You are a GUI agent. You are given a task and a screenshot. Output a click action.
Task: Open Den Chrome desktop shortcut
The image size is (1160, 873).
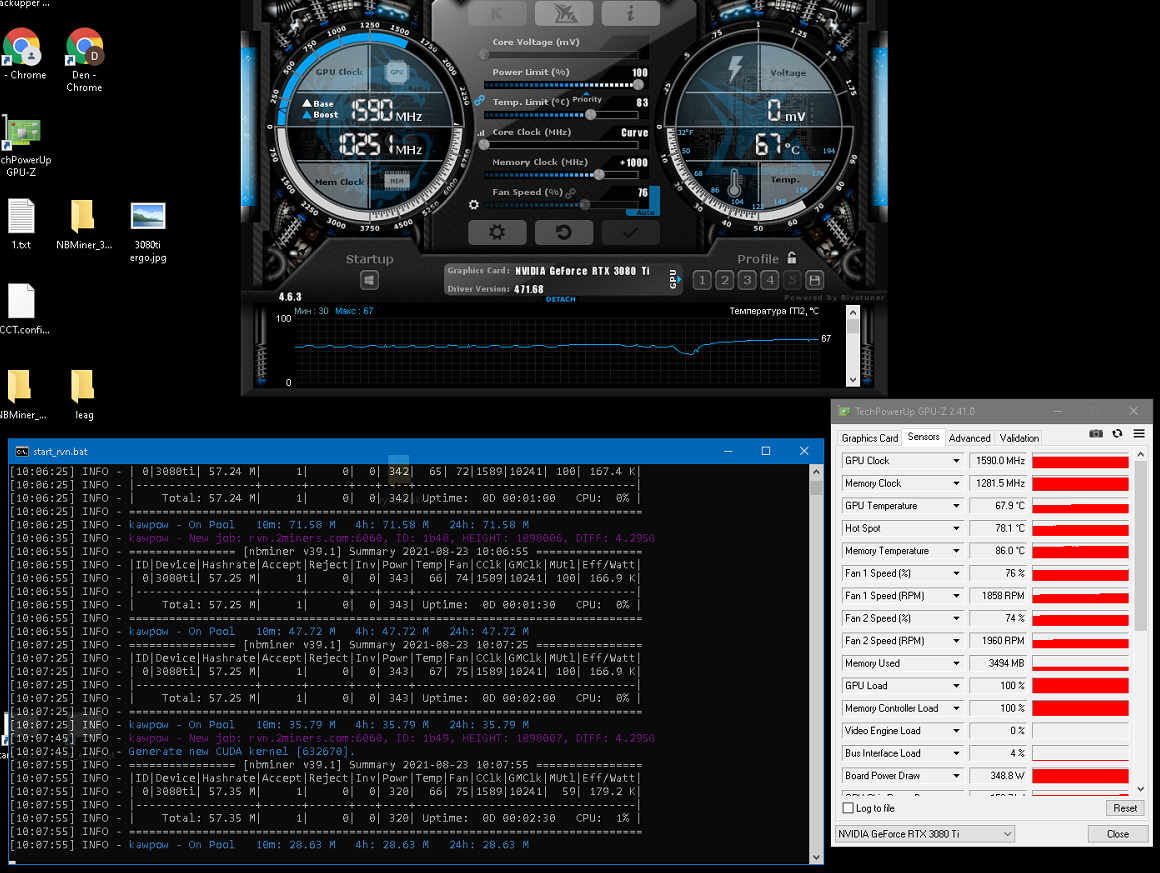tap(84, 60)
